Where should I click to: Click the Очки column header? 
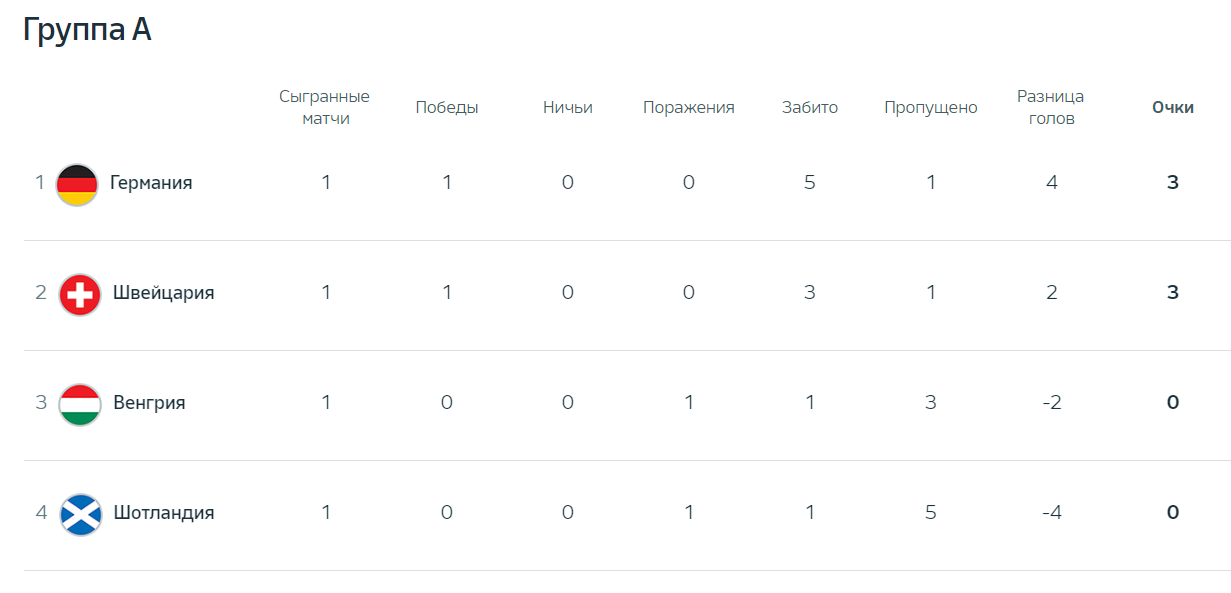point(1173,108)
